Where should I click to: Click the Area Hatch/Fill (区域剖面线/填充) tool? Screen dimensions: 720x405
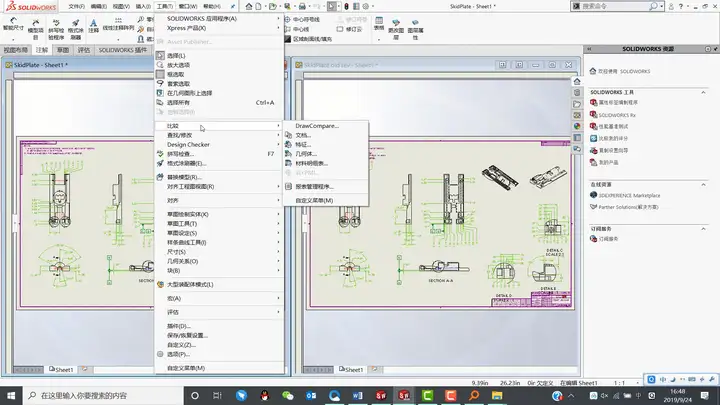click(308, 39)
